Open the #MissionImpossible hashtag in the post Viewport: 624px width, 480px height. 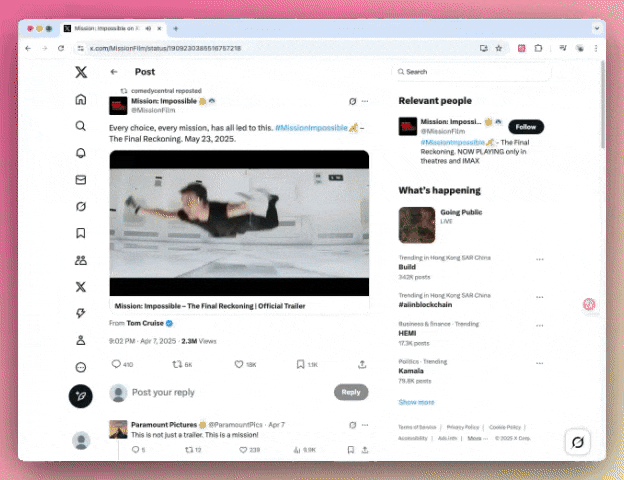pyautogui.click(x=312, y=128)
